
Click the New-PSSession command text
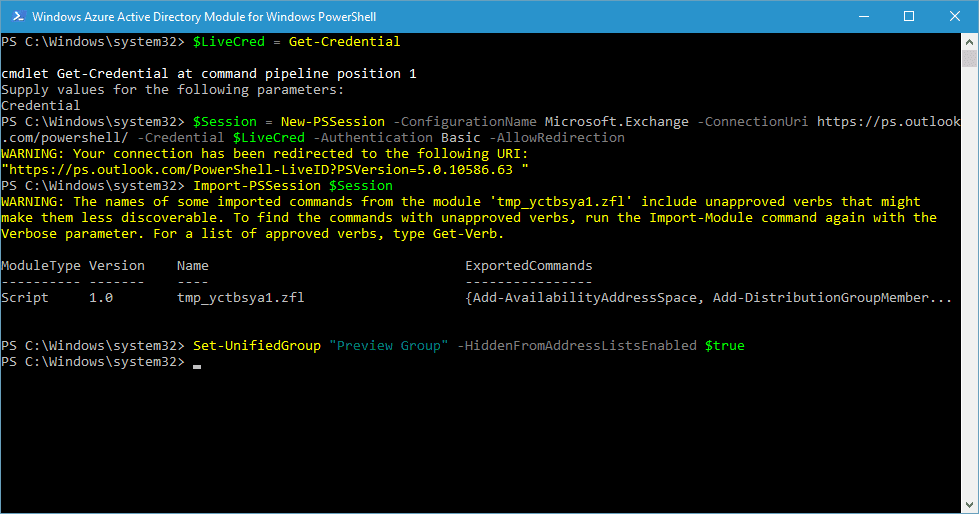coord(333,122)
